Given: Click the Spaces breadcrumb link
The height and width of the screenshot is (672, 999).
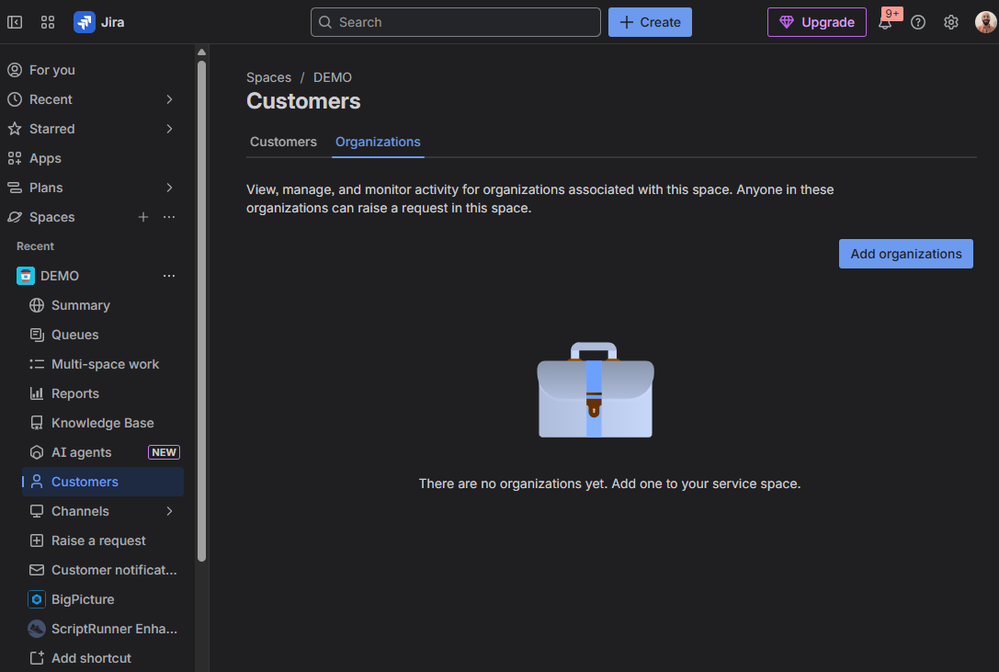Looking at the screenshot, I should click(x=268, y=77).
